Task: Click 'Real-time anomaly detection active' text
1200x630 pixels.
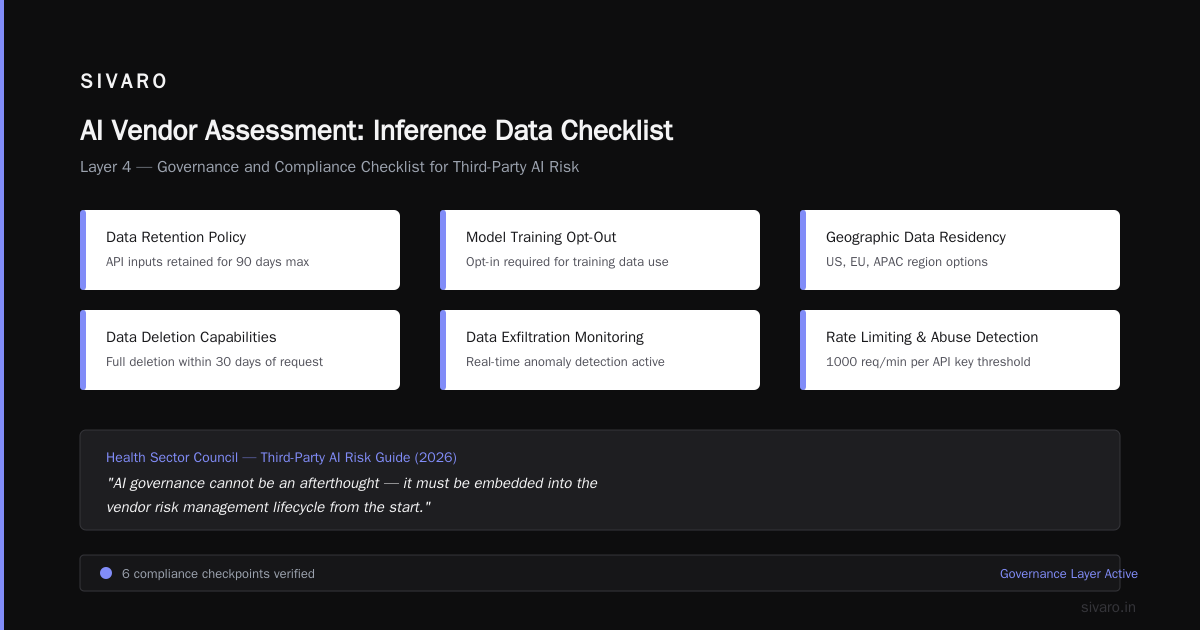Action: coord(565,362)
